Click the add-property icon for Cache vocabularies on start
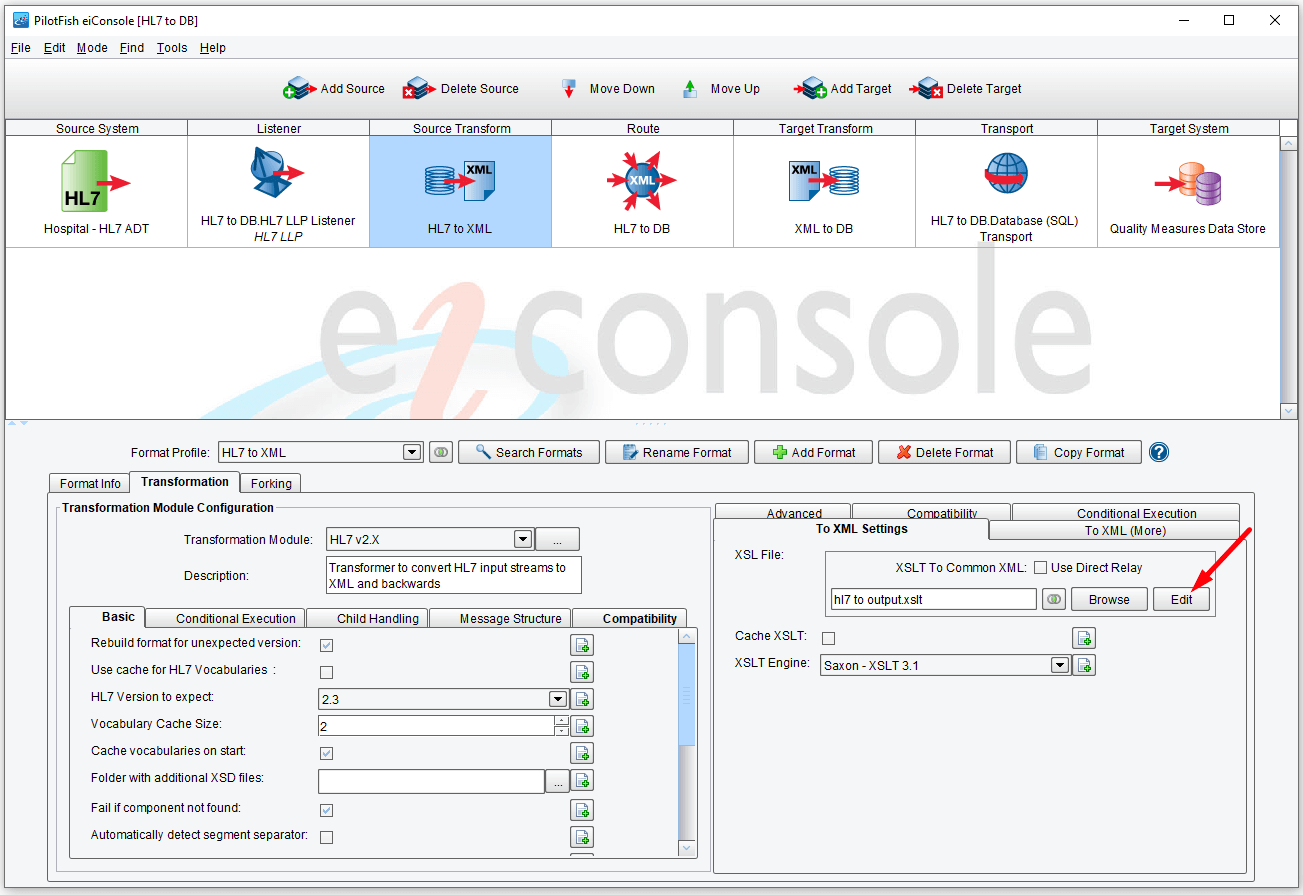Screen dimensions: 1303x895 [582, 753]
